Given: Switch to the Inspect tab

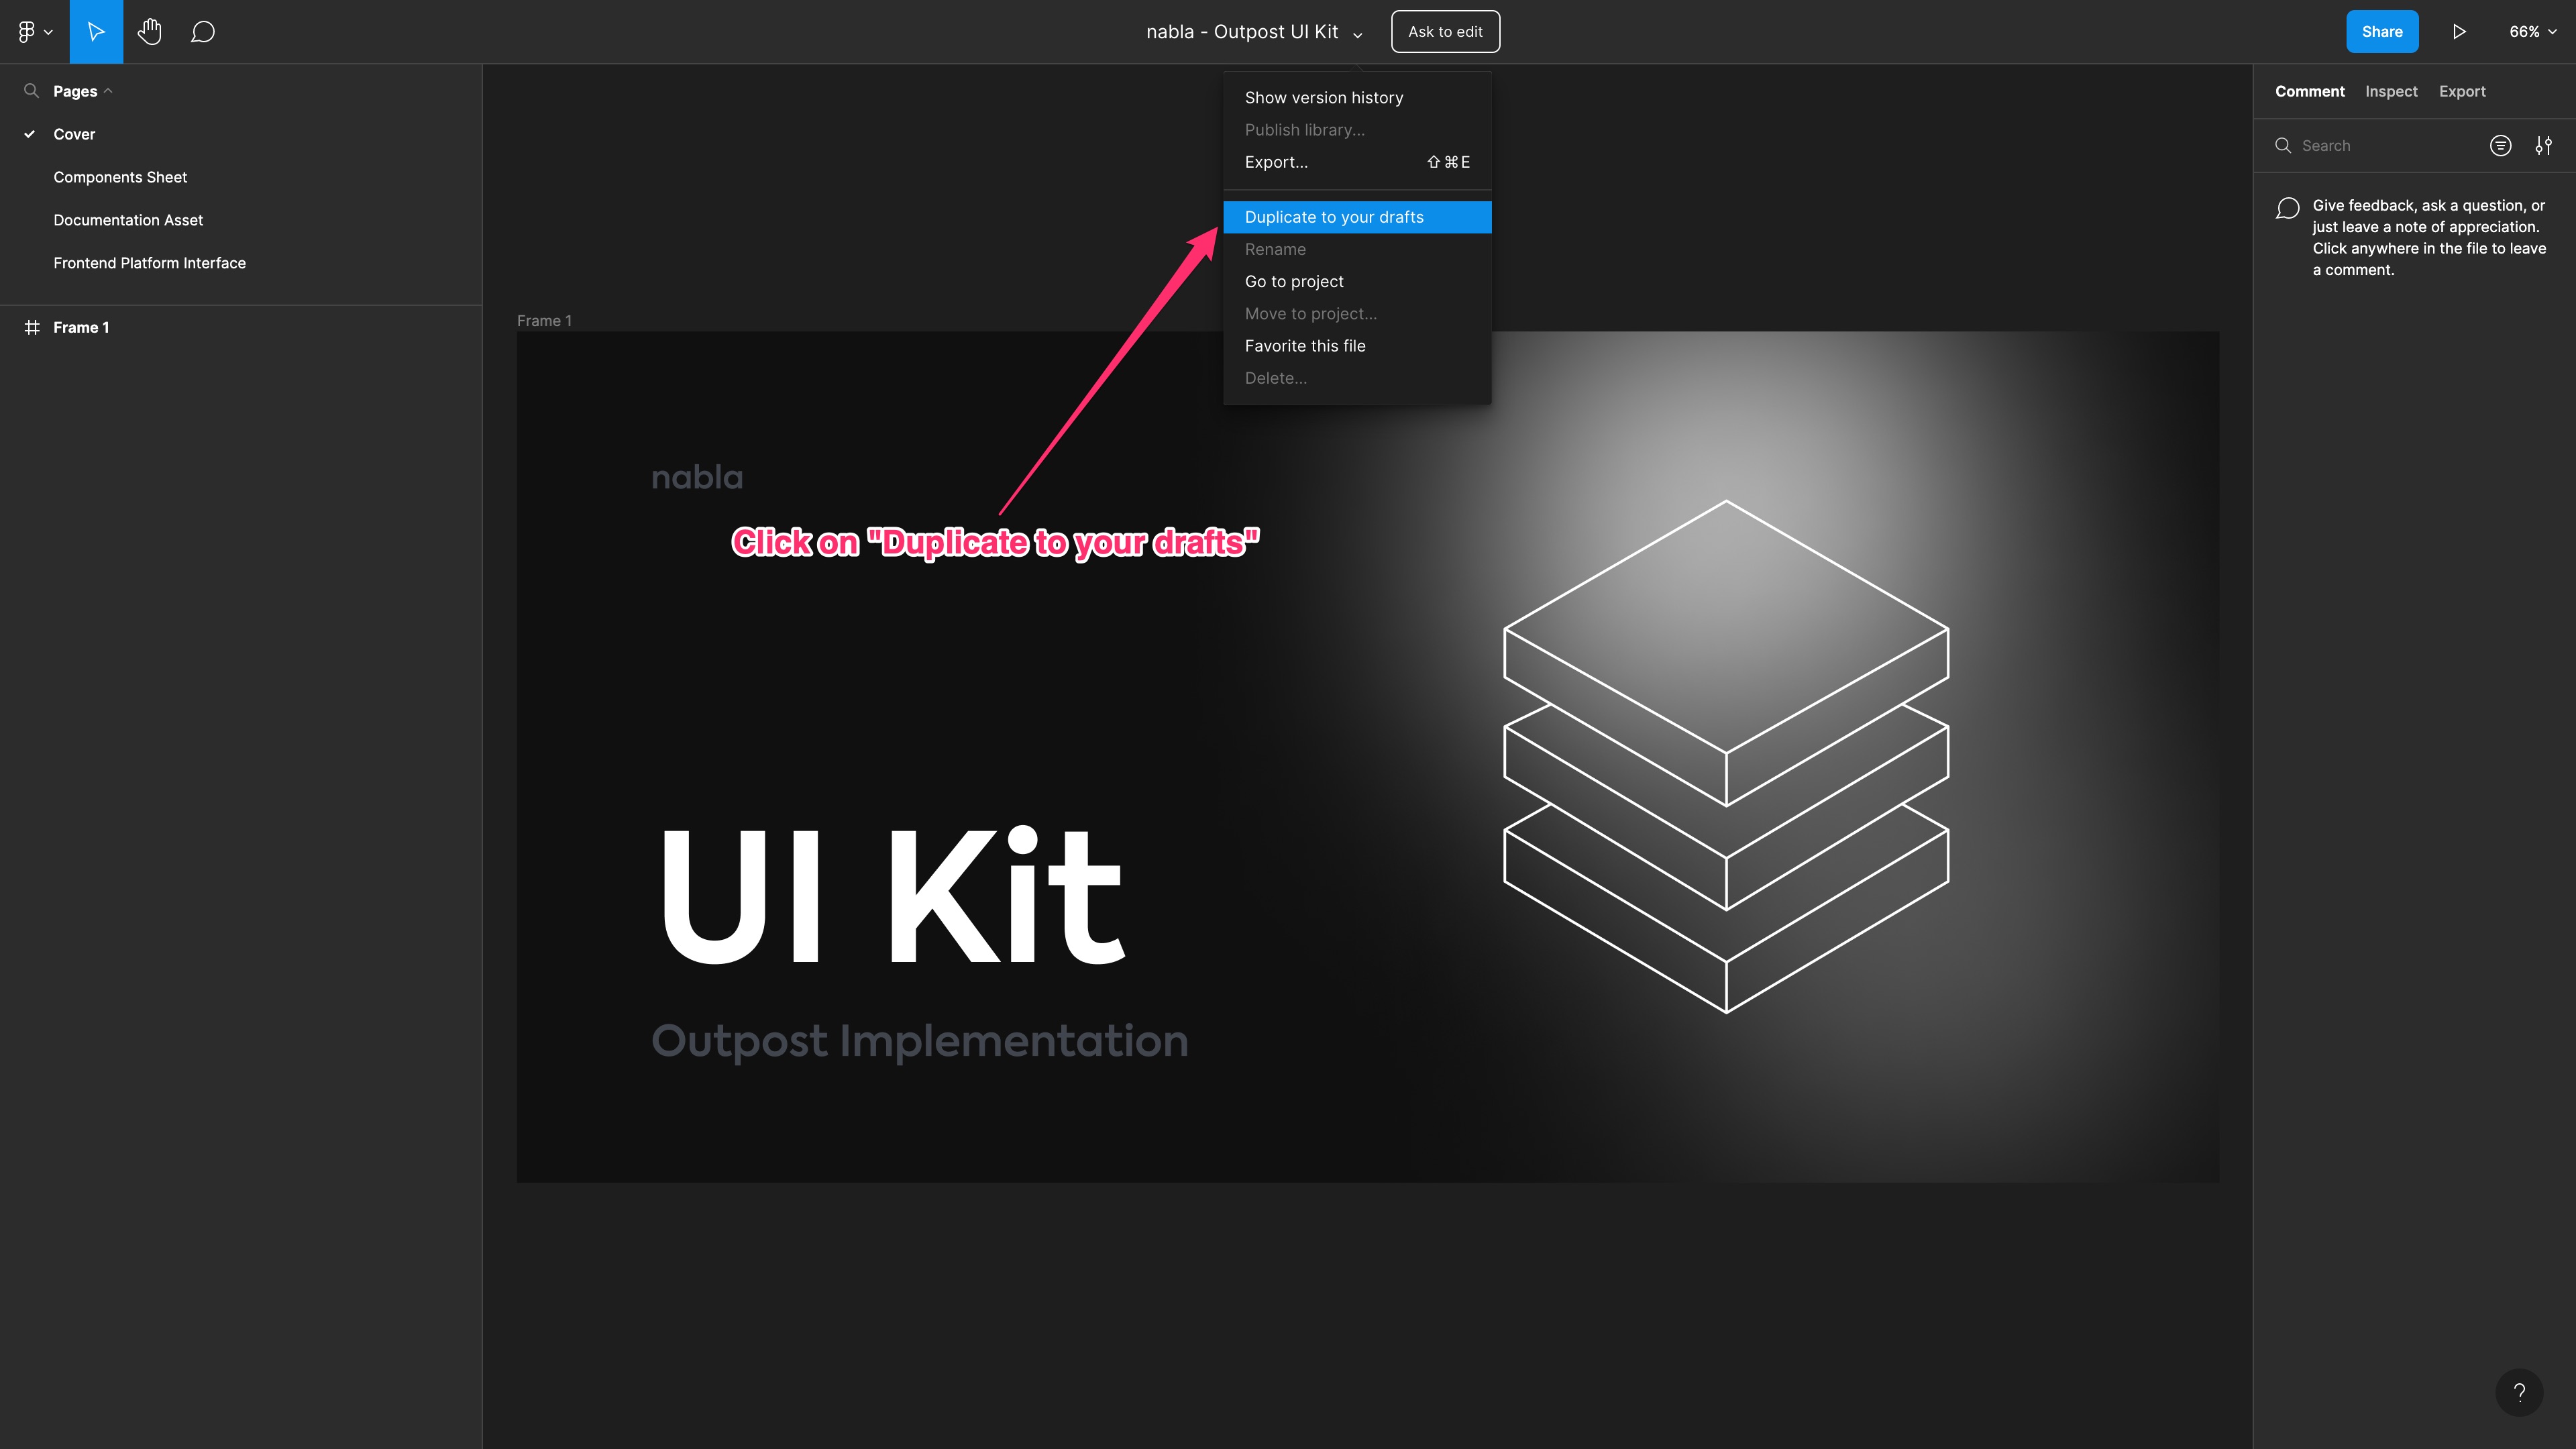Looking at the screenshot, I should [x=2391, y=91].
